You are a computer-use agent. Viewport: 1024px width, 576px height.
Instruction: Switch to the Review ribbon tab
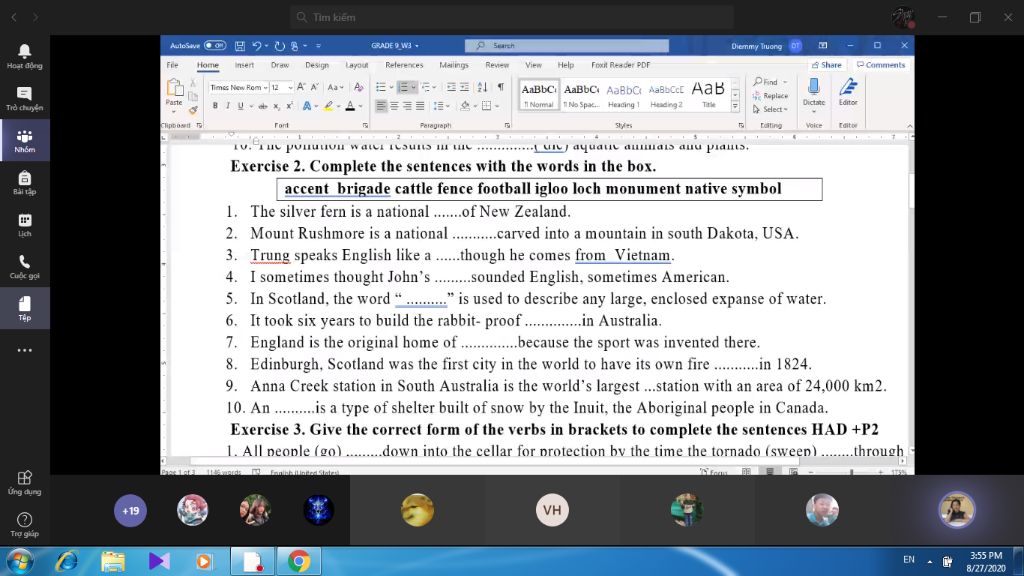[x=497, y=65]
